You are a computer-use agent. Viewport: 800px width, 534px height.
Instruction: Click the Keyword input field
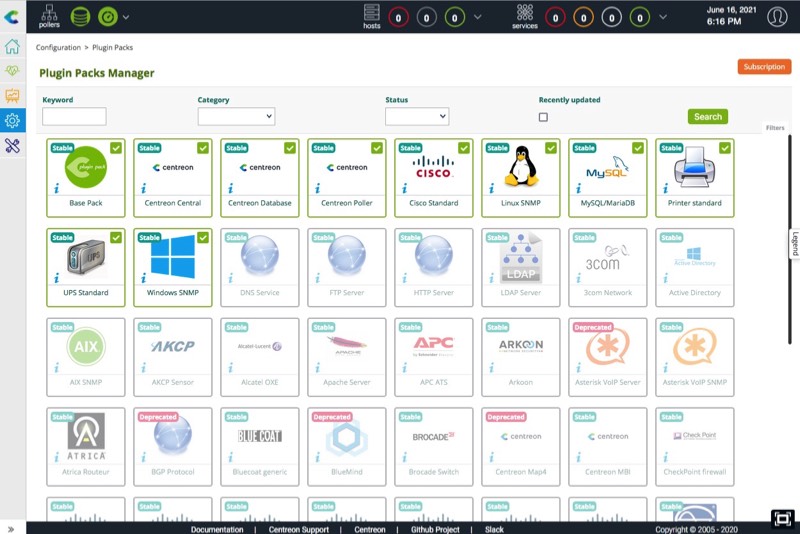point(74,117)
